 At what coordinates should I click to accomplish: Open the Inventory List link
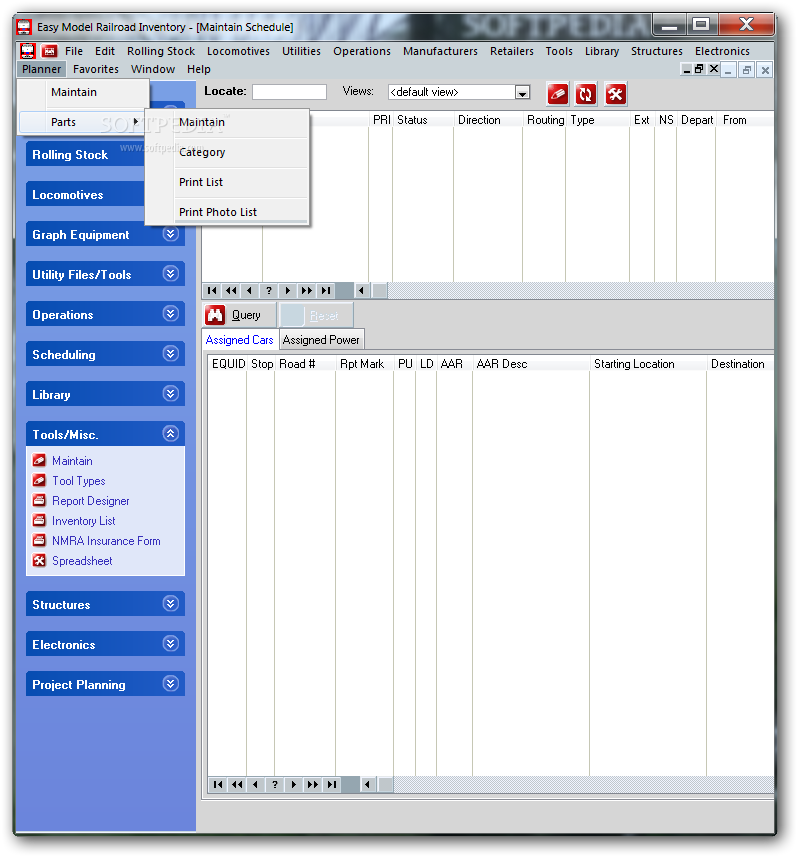(x=84, y=521)
